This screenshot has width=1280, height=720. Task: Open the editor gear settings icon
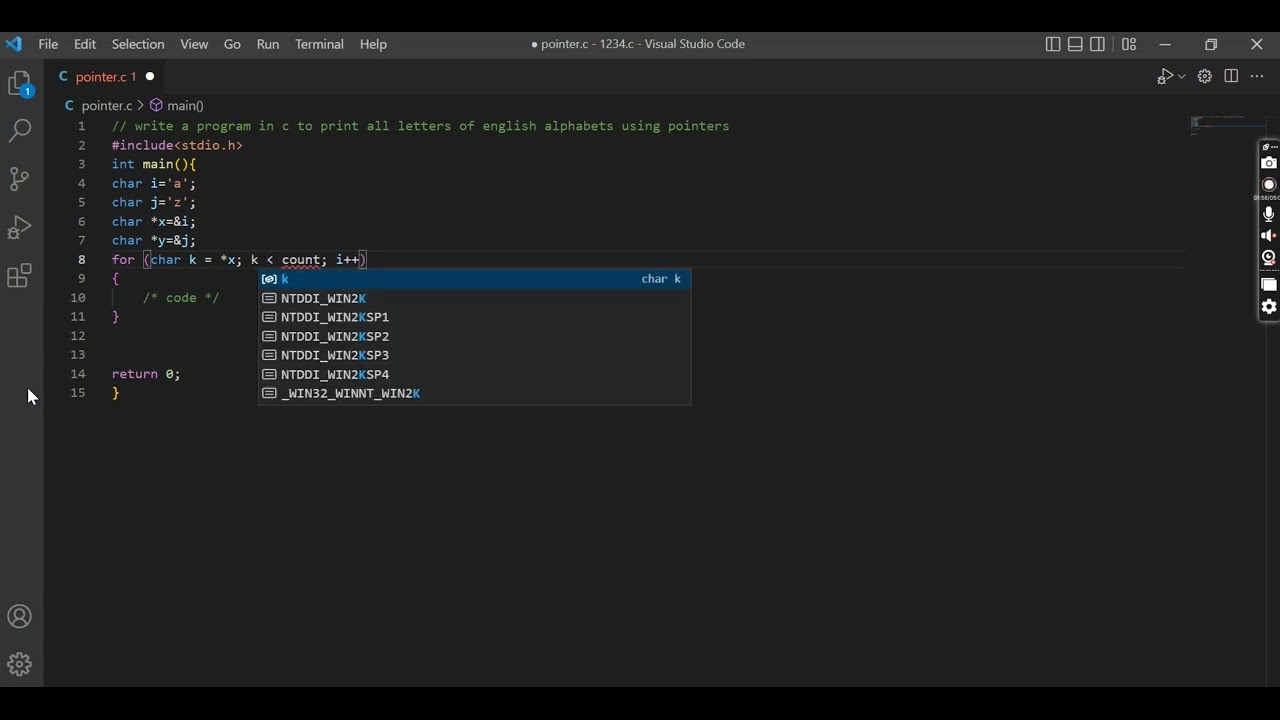[1205, 77]
